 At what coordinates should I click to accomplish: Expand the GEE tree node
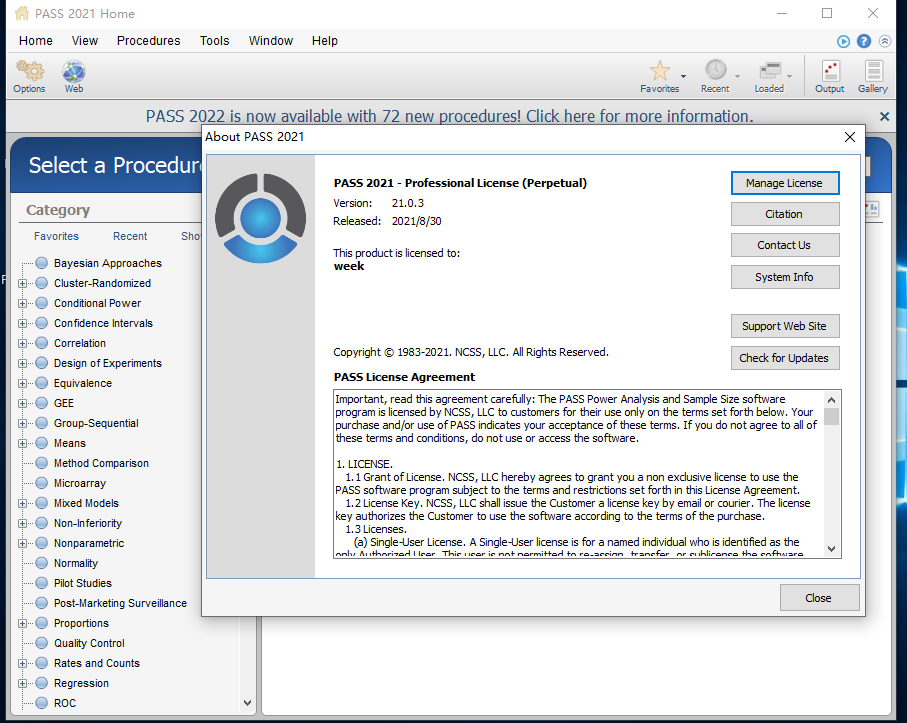[22, 403]
